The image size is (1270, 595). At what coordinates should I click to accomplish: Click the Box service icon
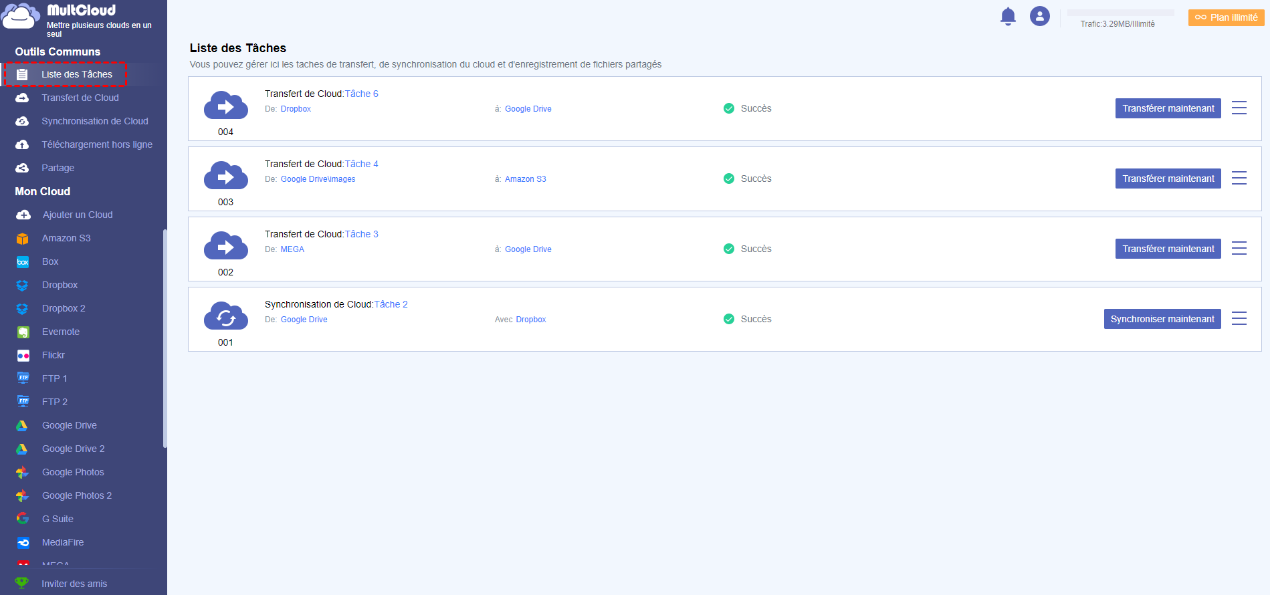(22, 261)
